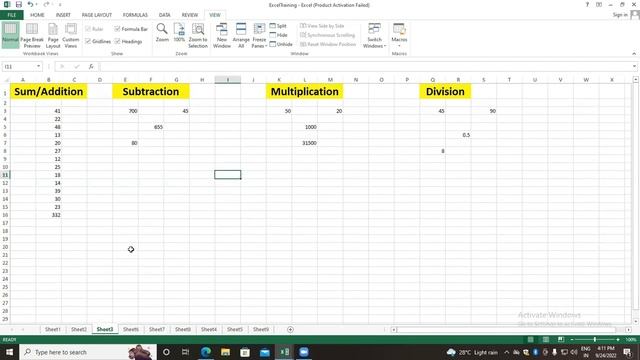
Task: Click the taskbar search box
Action: [88, 352]
